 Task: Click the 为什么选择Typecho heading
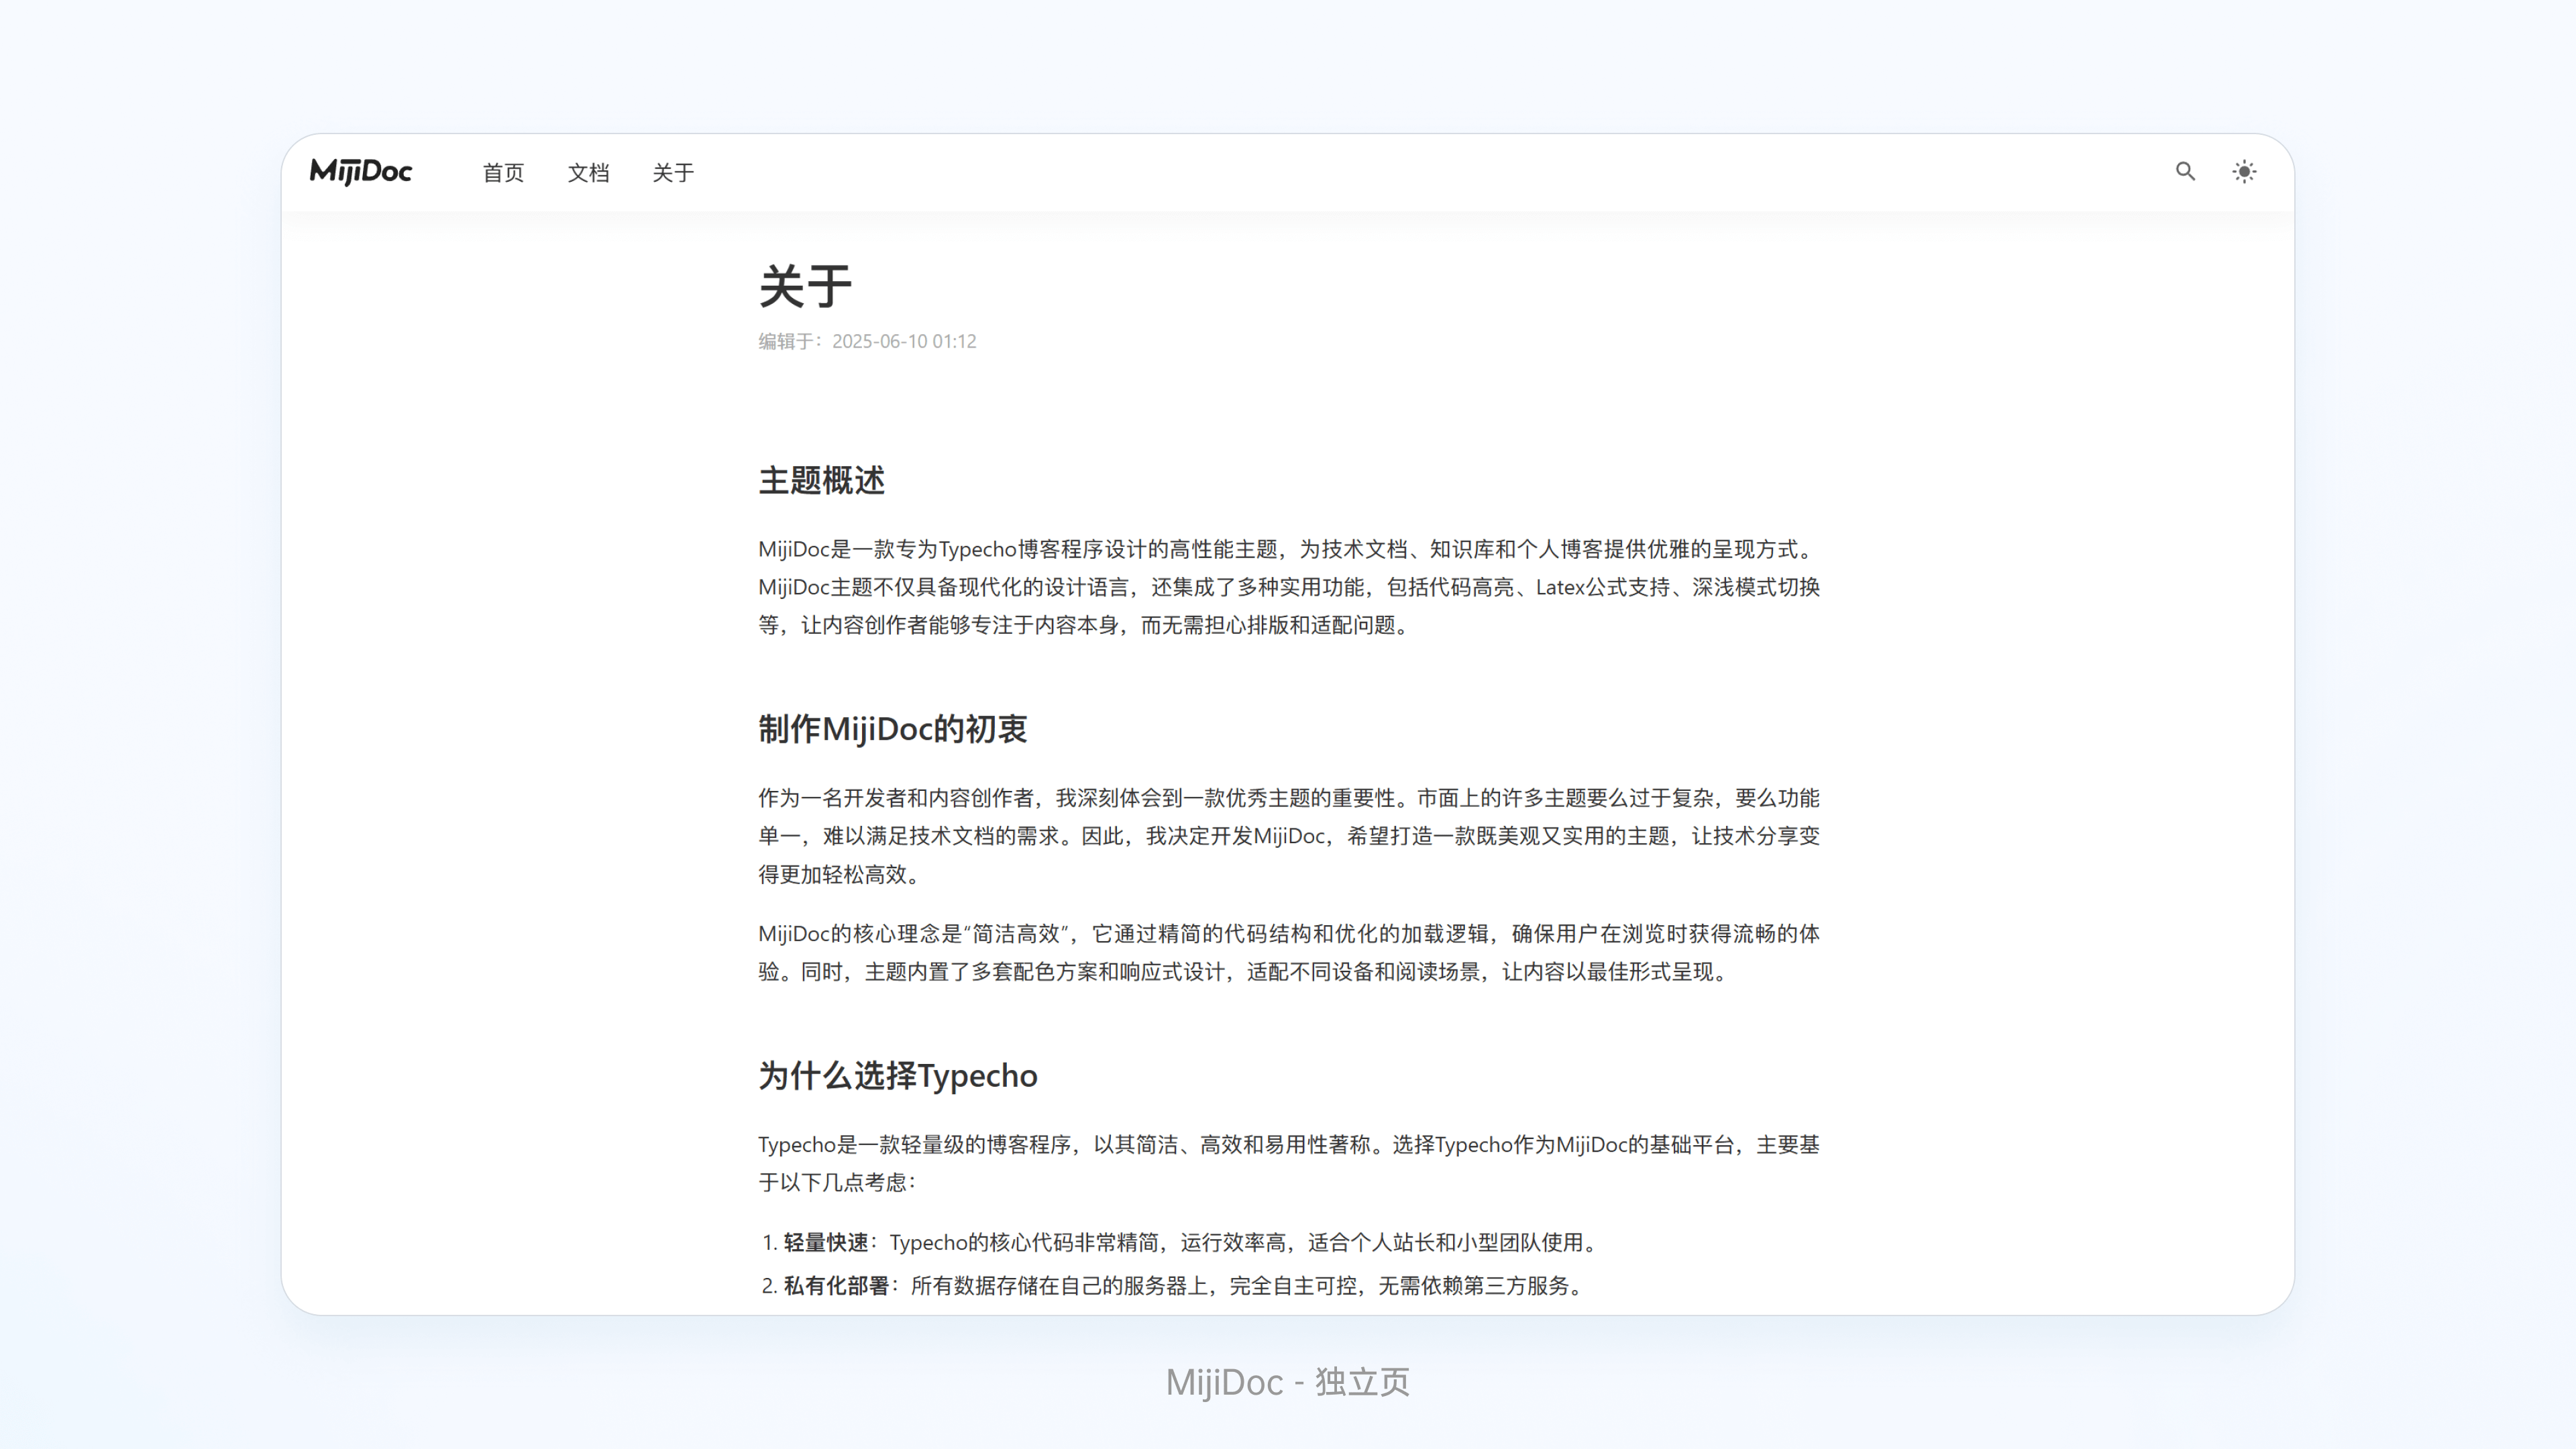(x=897, y=1075)
